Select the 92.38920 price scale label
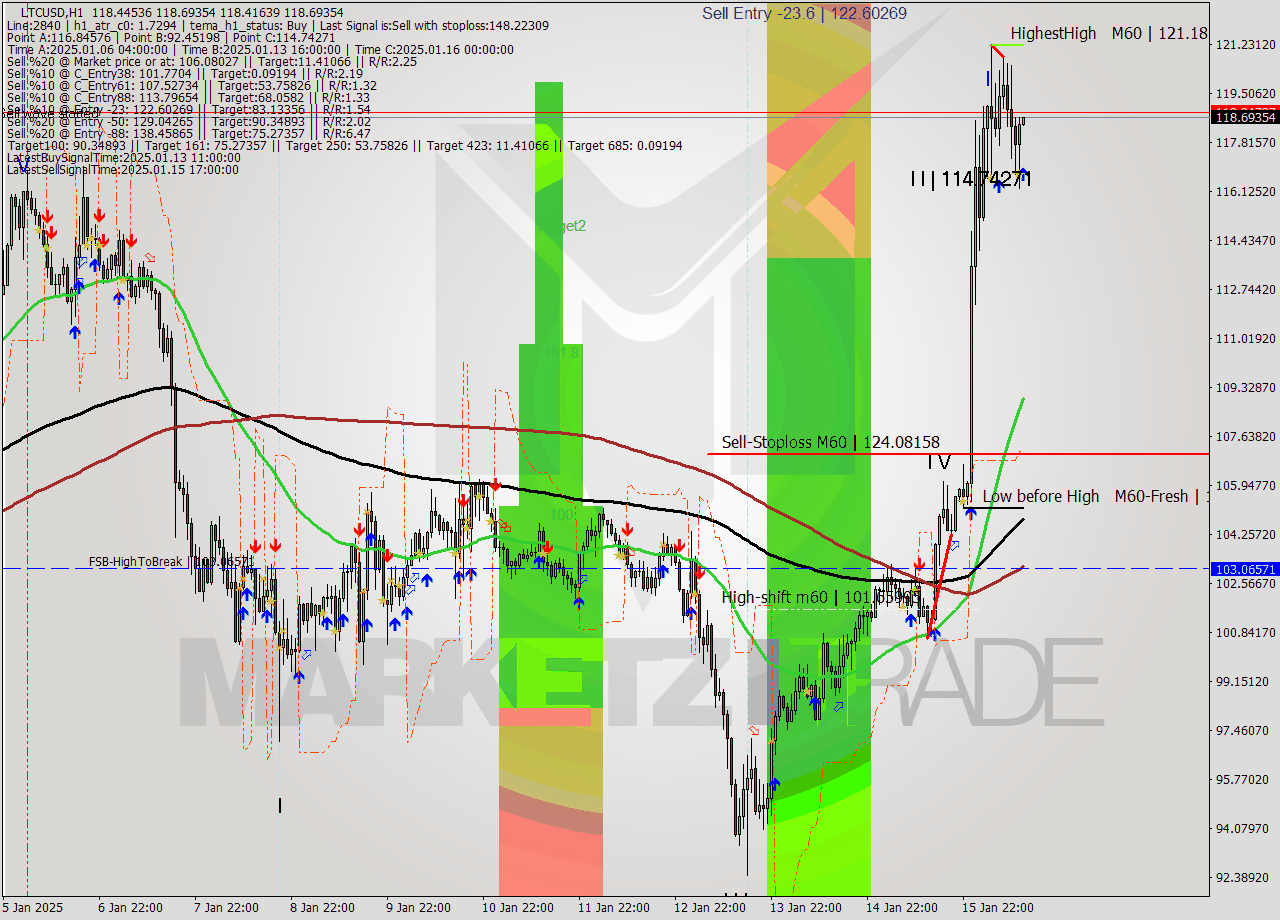The height and width of the screenshot is (920, 1280). coord(1244,877)
